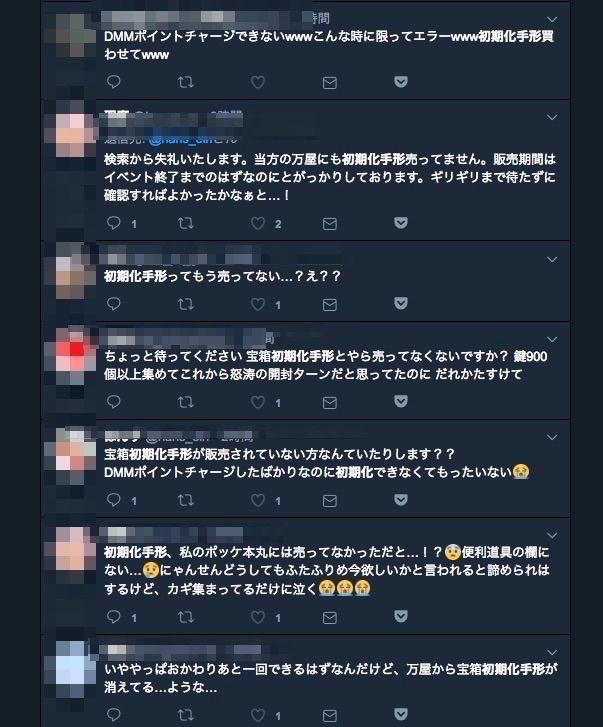Save the 検索から失礼いたします tweet to Pocket
This screenshot has height=727, width=603.
point(401,223)
